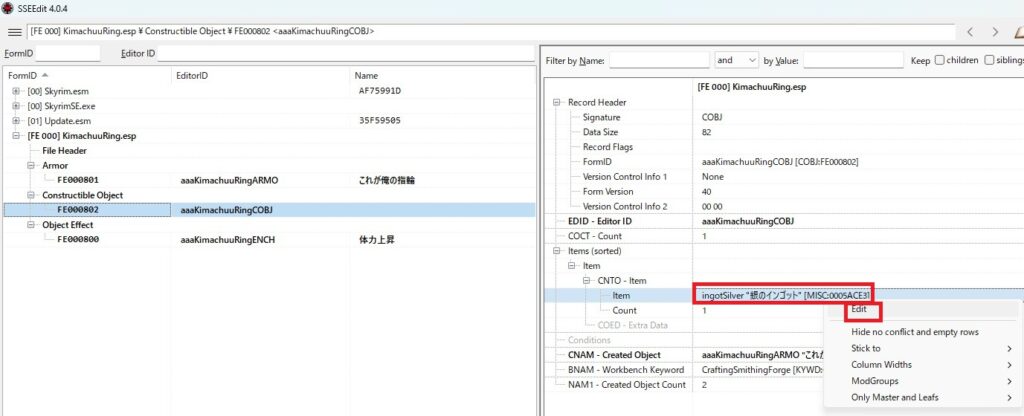The width and height of the screenshot is (1024, 416).
Task: Open the 'and' filter operator dropdown
Action: (737, 60)
